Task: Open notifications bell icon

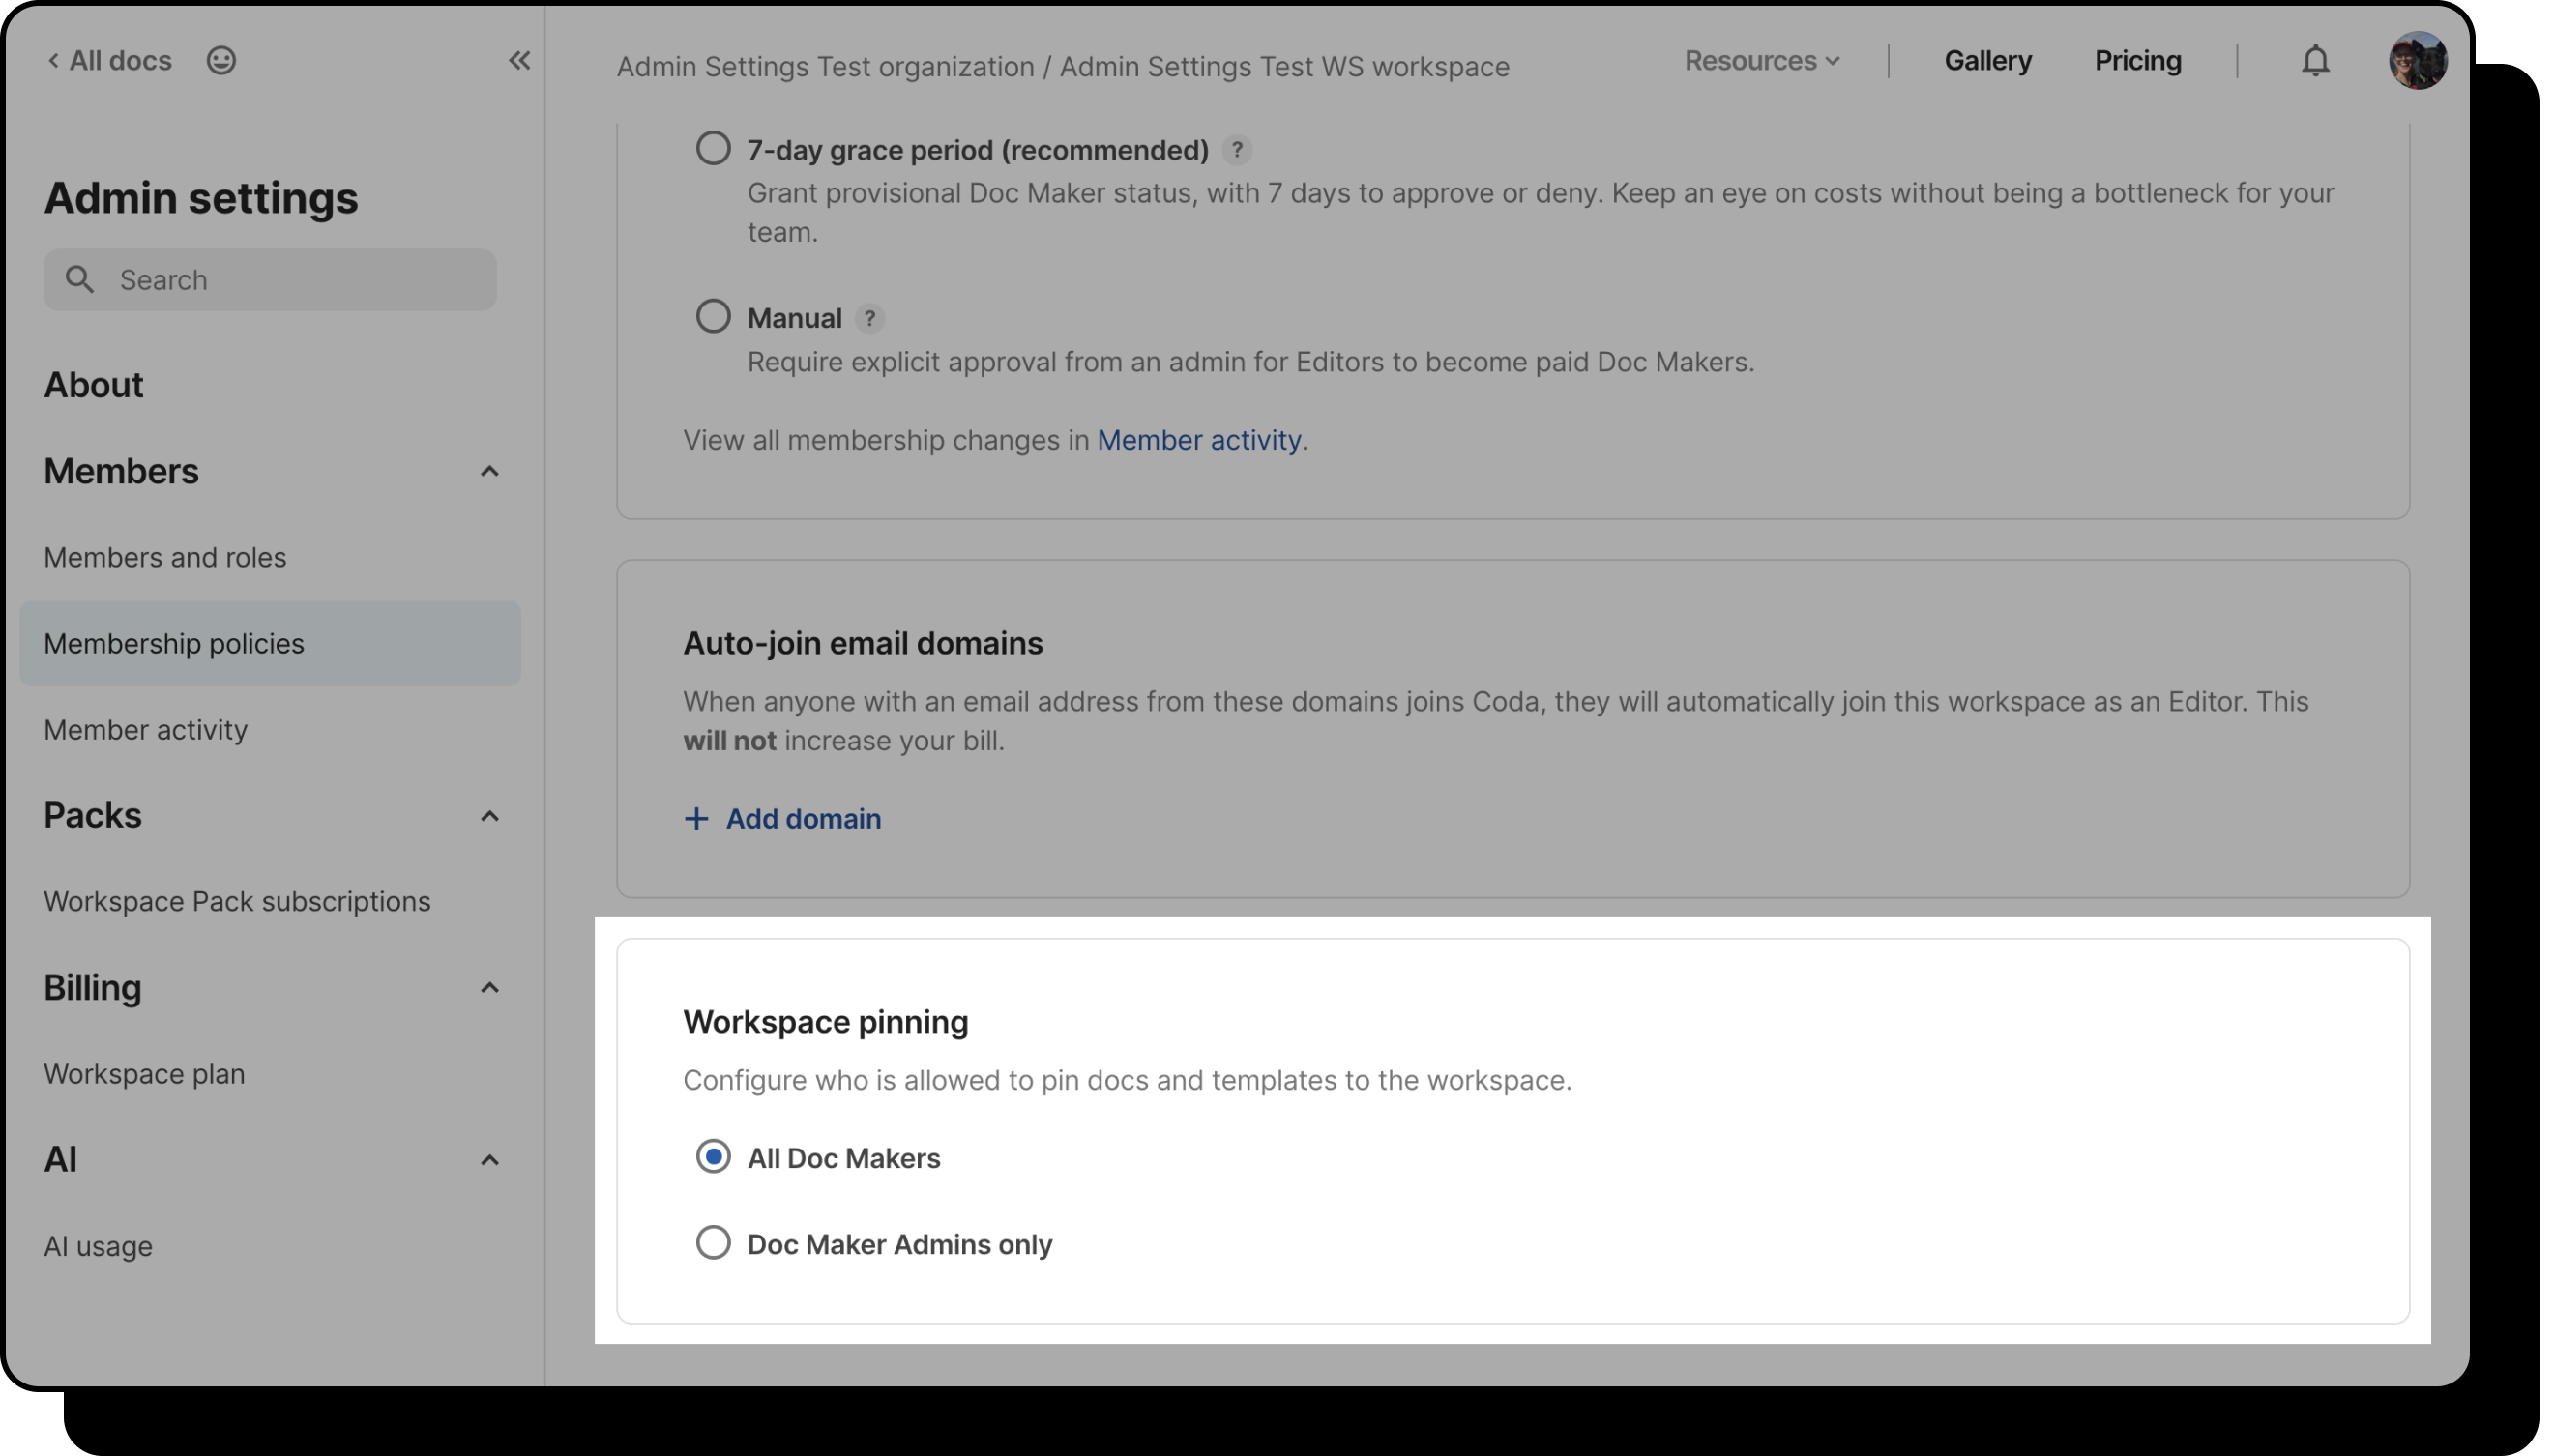Action: click(x=2315, y=61)
